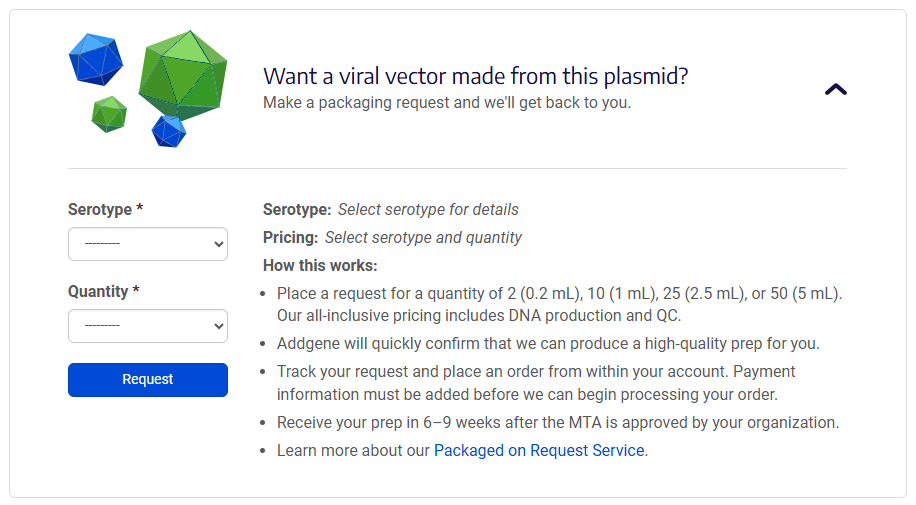Click 'Select serotype for details' text
The image size is (916, 505).
point(428,210)
